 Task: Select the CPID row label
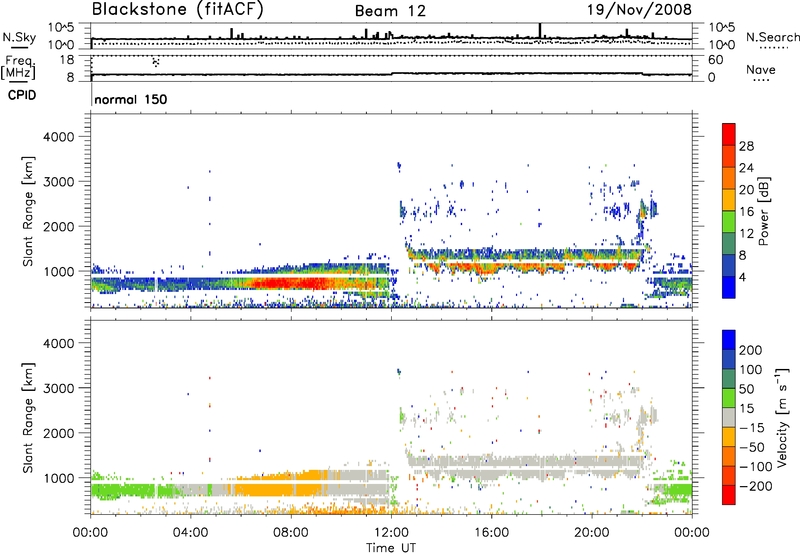(x=22, y=95)
